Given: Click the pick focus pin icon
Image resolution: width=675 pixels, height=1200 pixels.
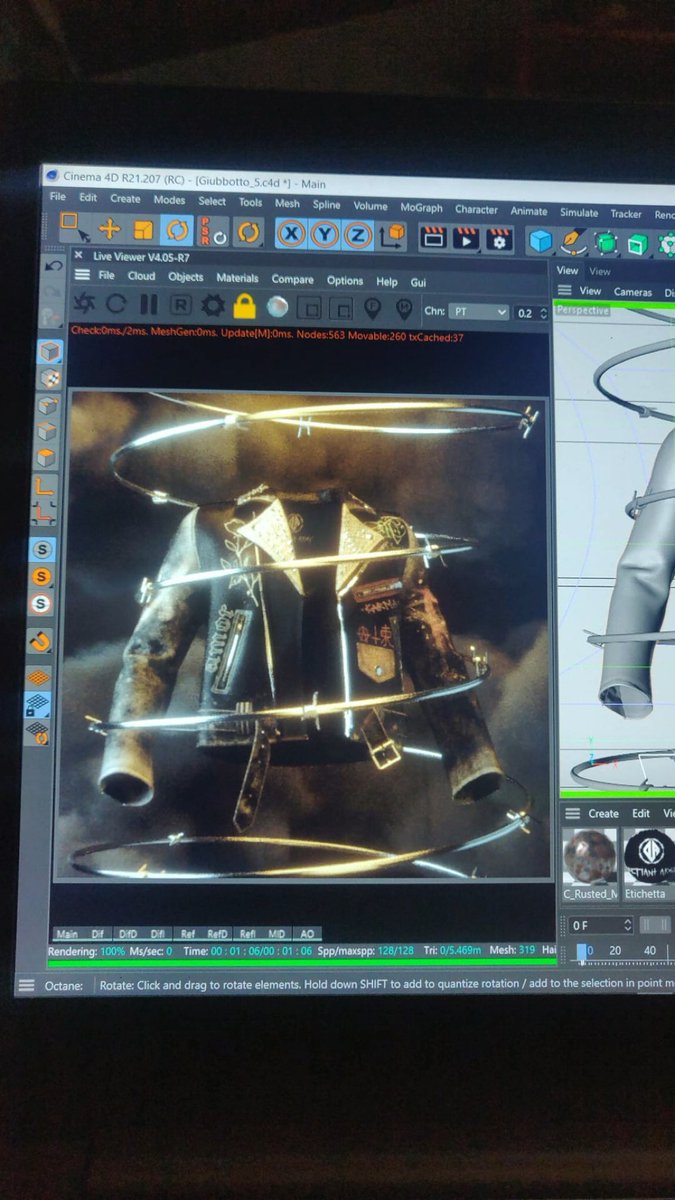Looking at the screenshot, I should 372,309.
